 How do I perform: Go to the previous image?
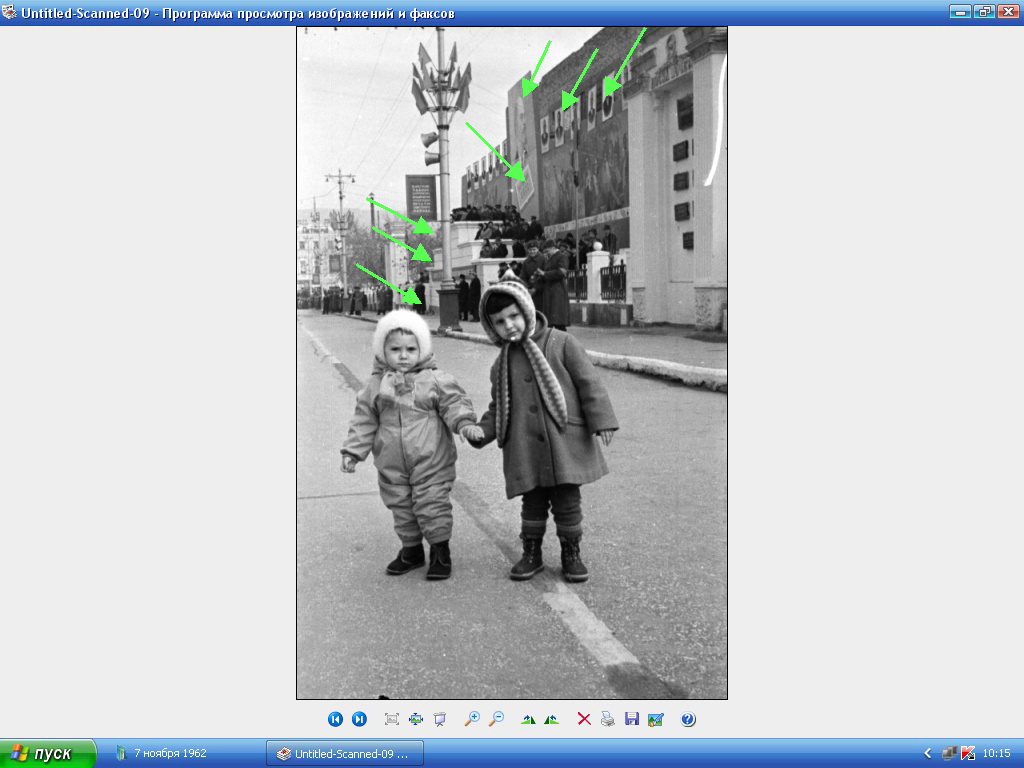(x=335, y=719)
